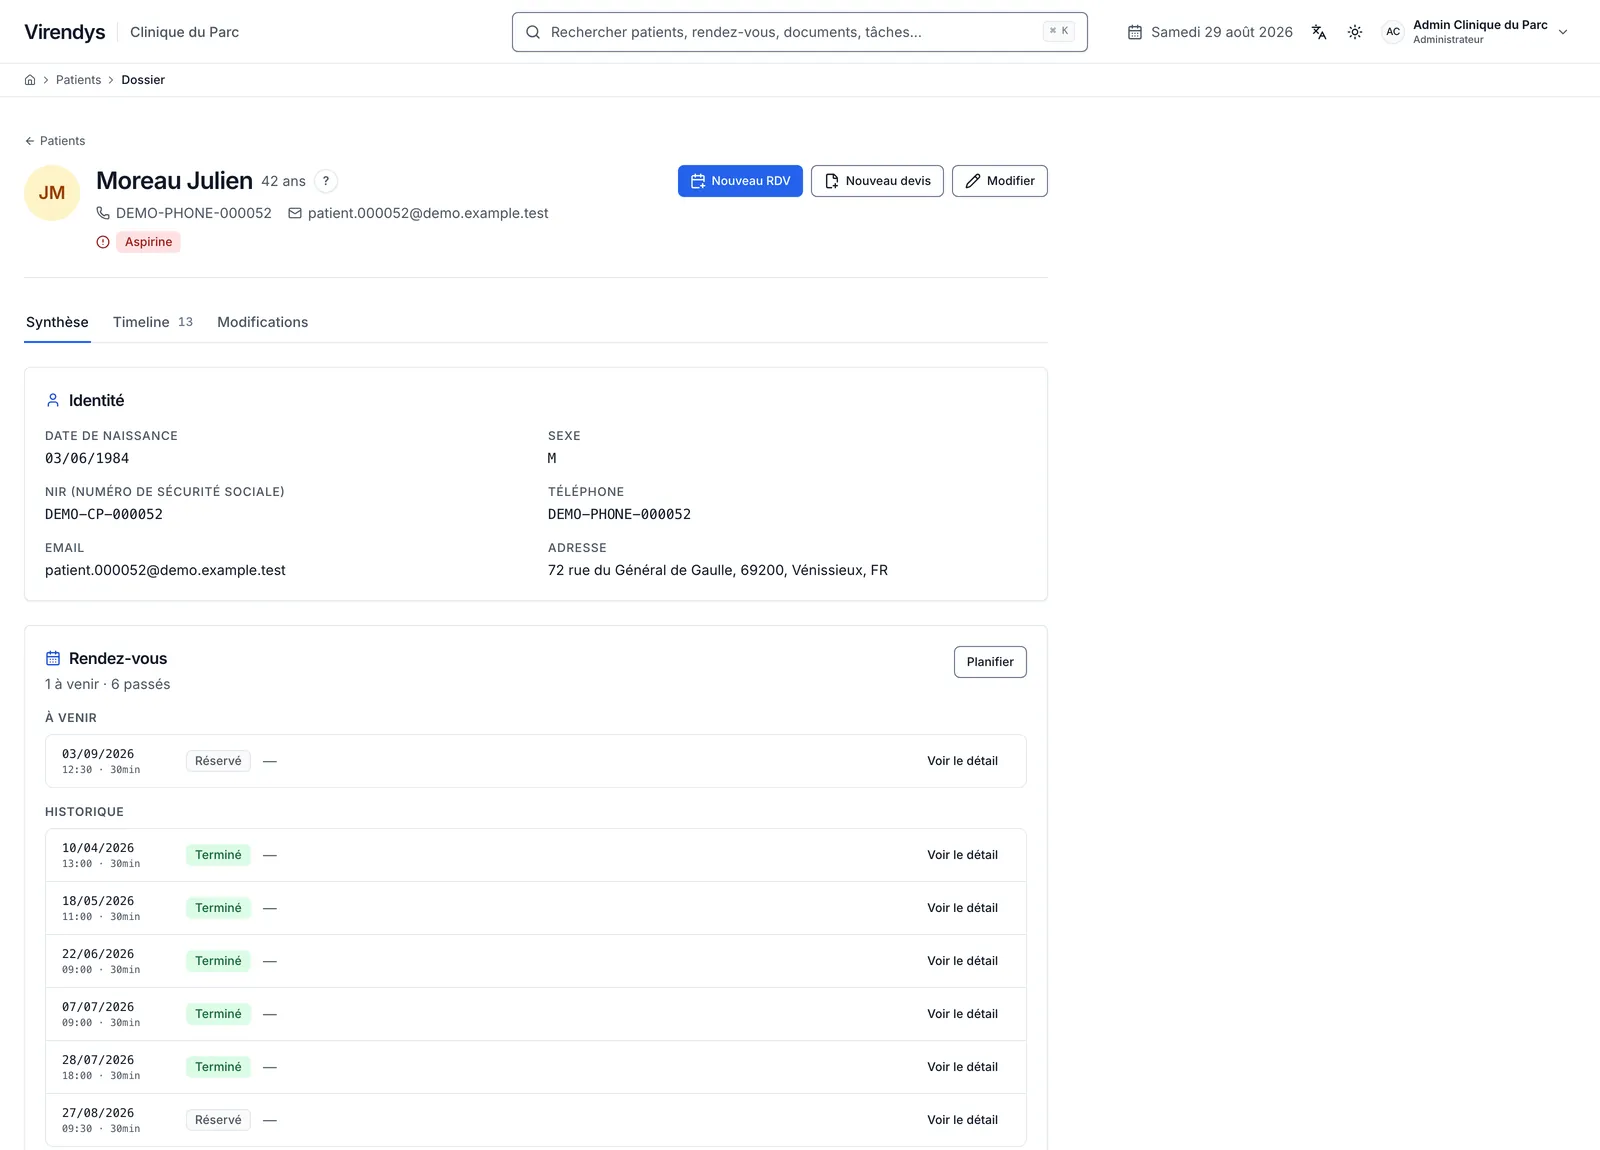The image size is (1600, 1150).
Task: Click the Rendez-vous calendar icon
Action: point(53,658)
